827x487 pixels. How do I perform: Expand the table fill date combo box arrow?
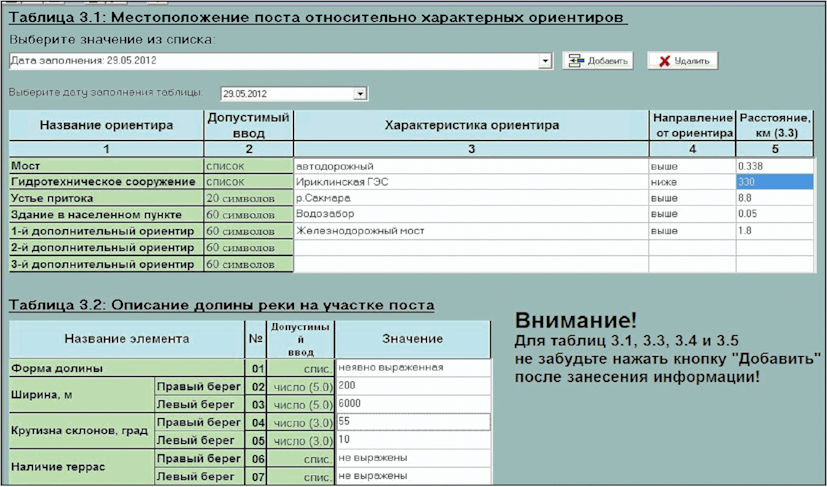click(x=360, y=94)
